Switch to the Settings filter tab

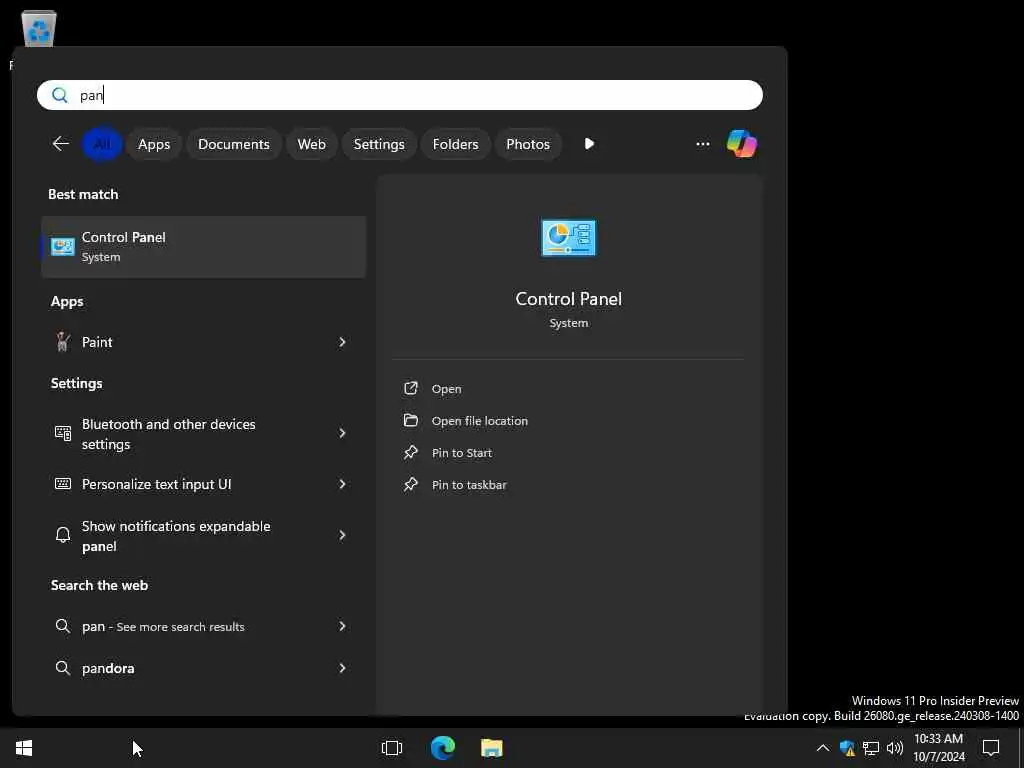[x=379, y=144]
